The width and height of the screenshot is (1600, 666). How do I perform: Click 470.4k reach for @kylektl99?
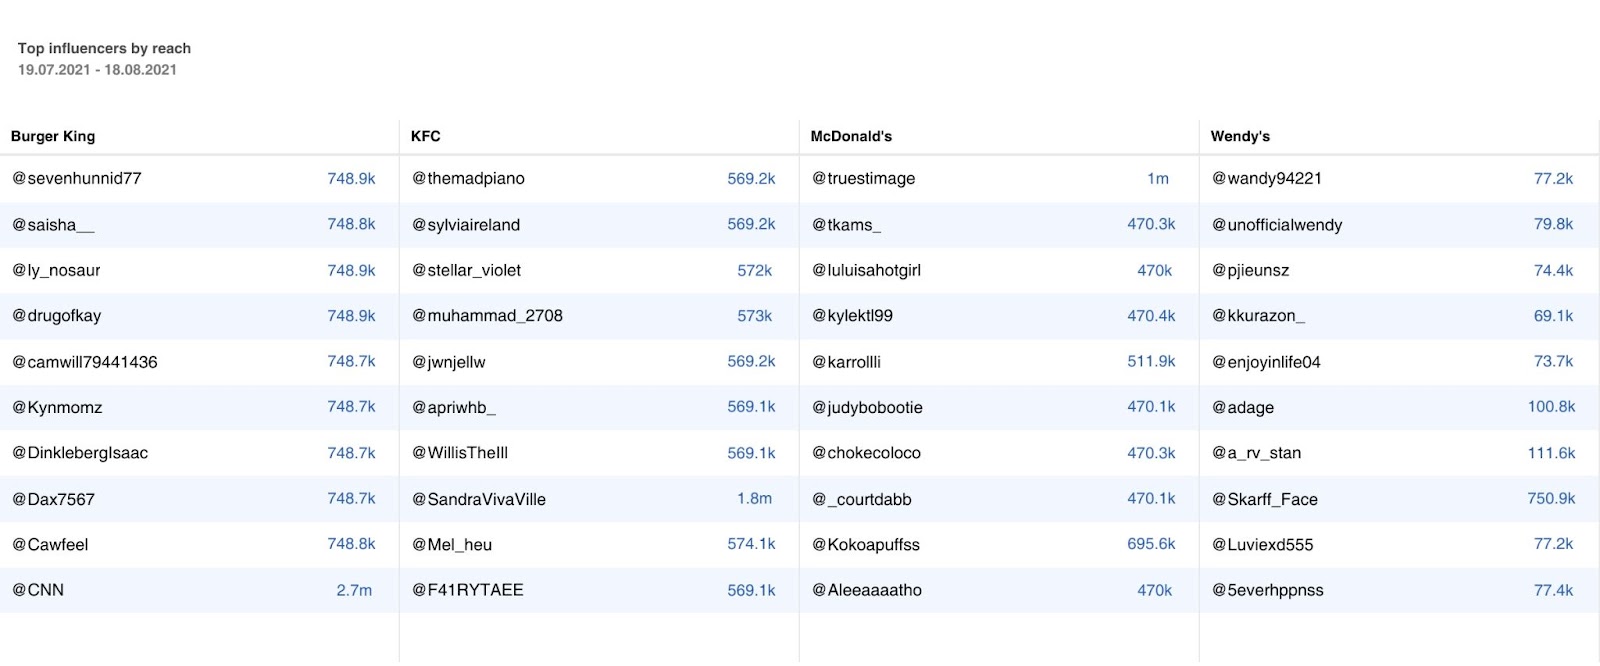[x=1152, y=315]
